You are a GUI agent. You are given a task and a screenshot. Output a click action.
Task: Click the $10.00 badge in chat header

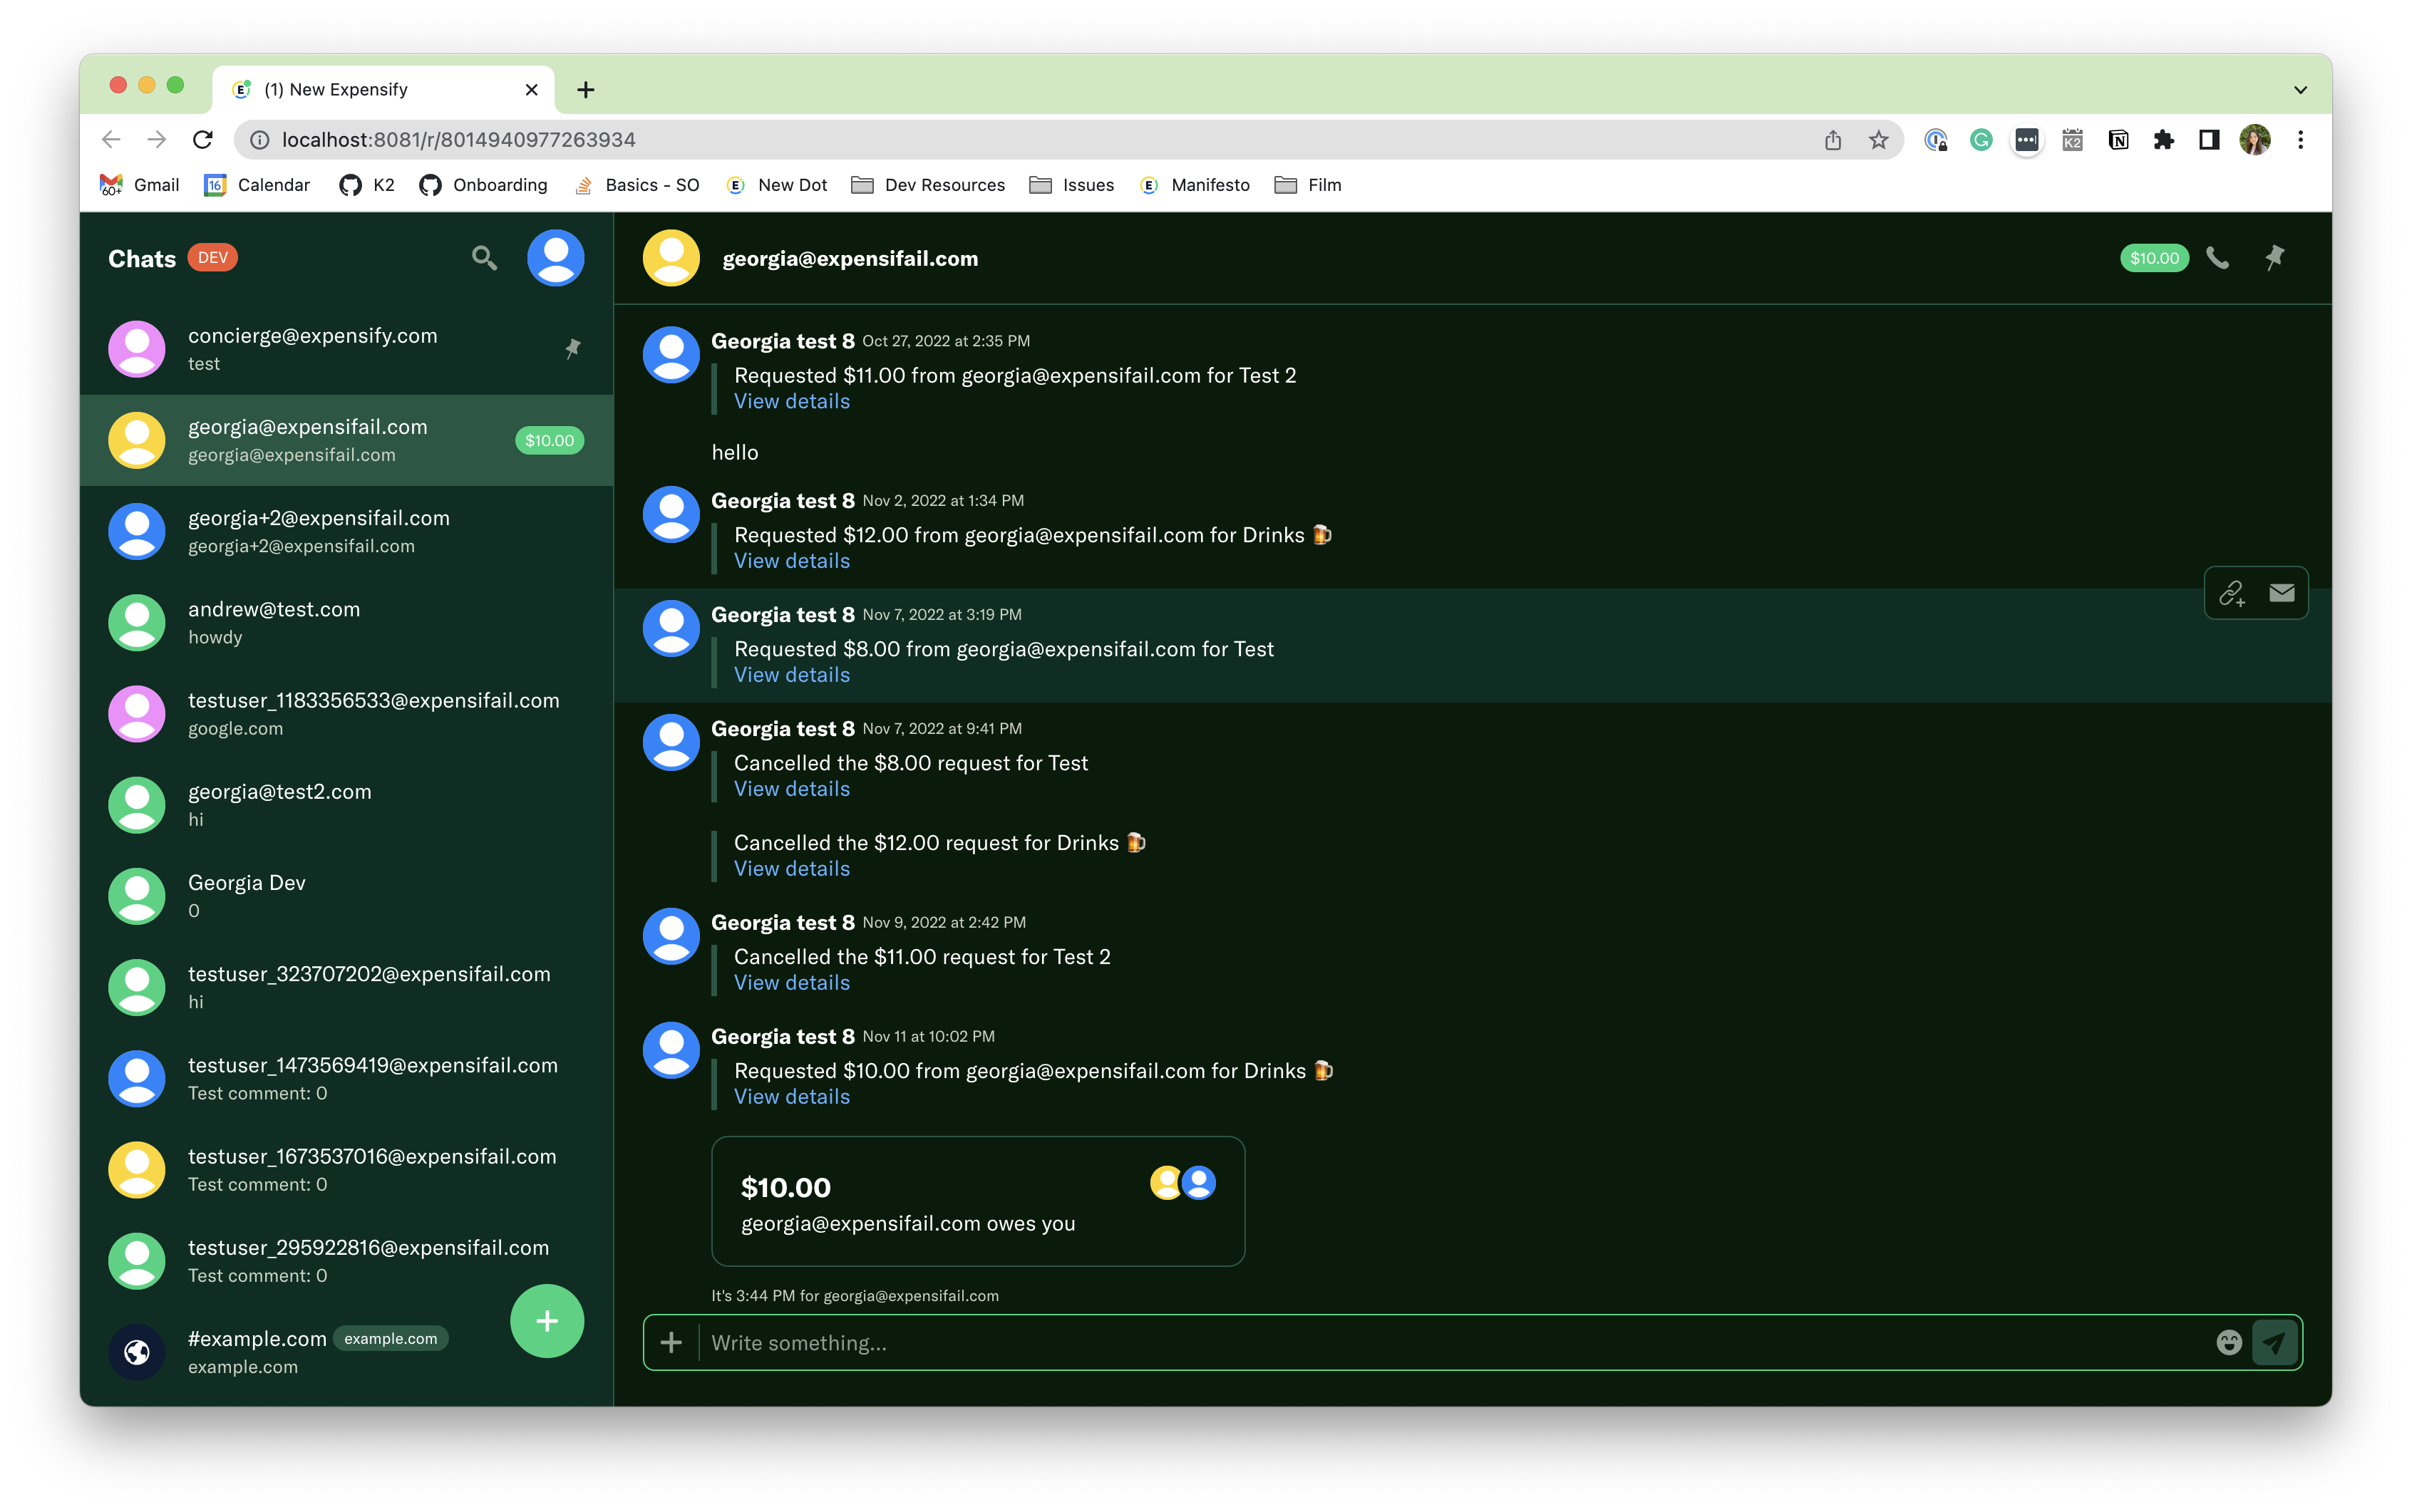tap(2153, 258)
